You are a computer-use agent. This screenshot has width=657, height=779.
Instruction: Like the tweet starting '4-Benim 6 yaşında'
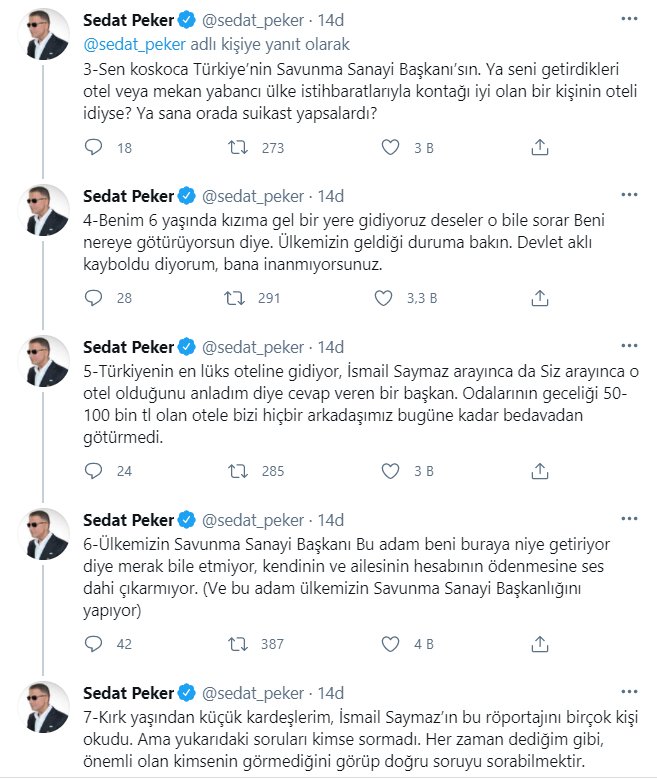pos(384,298)
